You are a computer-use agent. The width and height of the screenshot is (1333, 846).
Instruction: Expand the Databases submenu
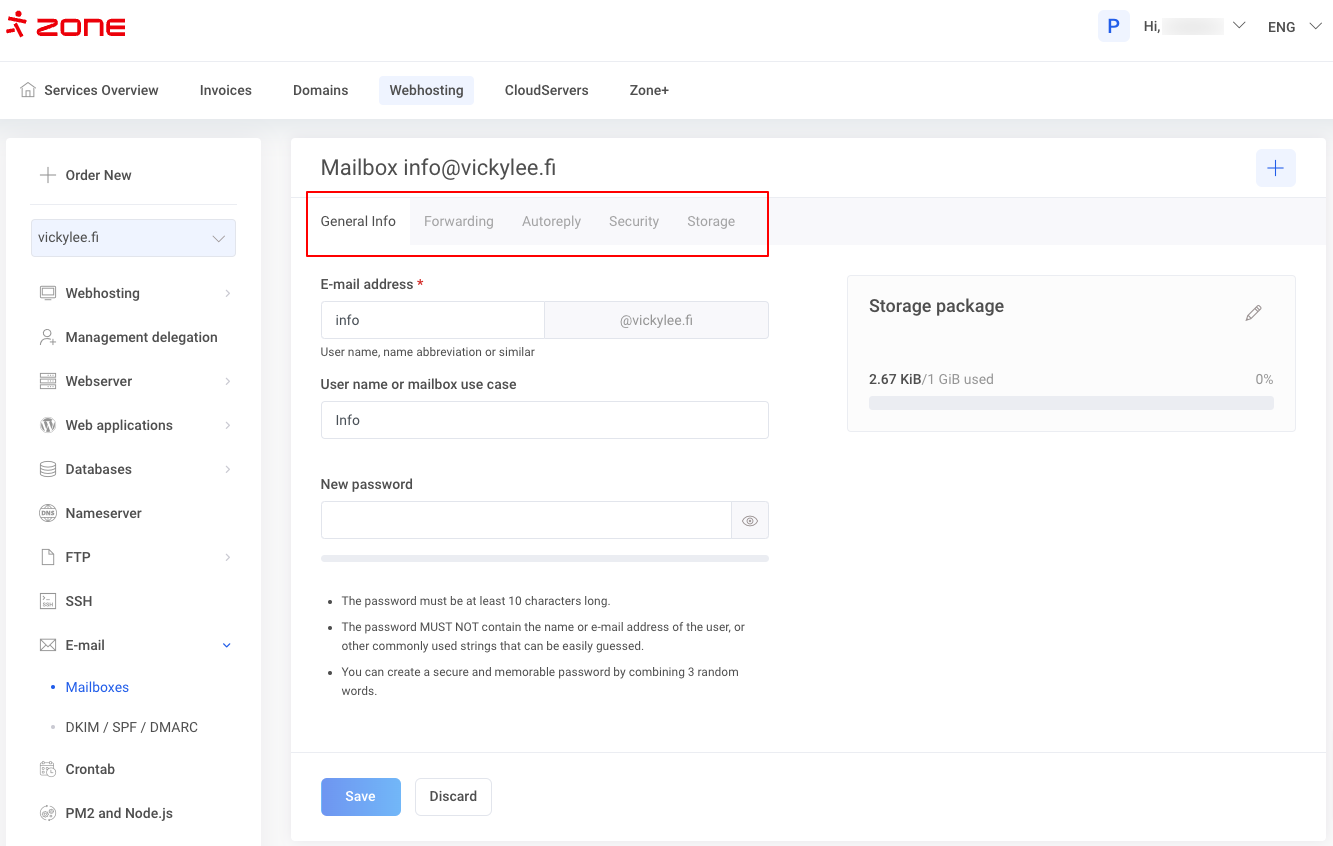[227, 469]
